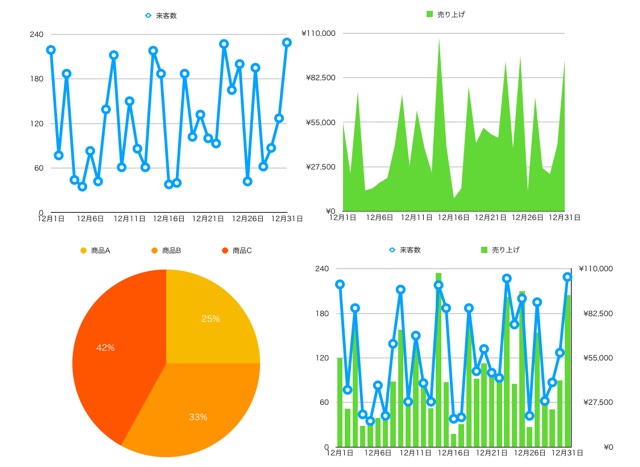The width and height of the screenshot is (640, 467).
Task: Click 来客数 legend text of the combo chart
Action: point(410,249)
